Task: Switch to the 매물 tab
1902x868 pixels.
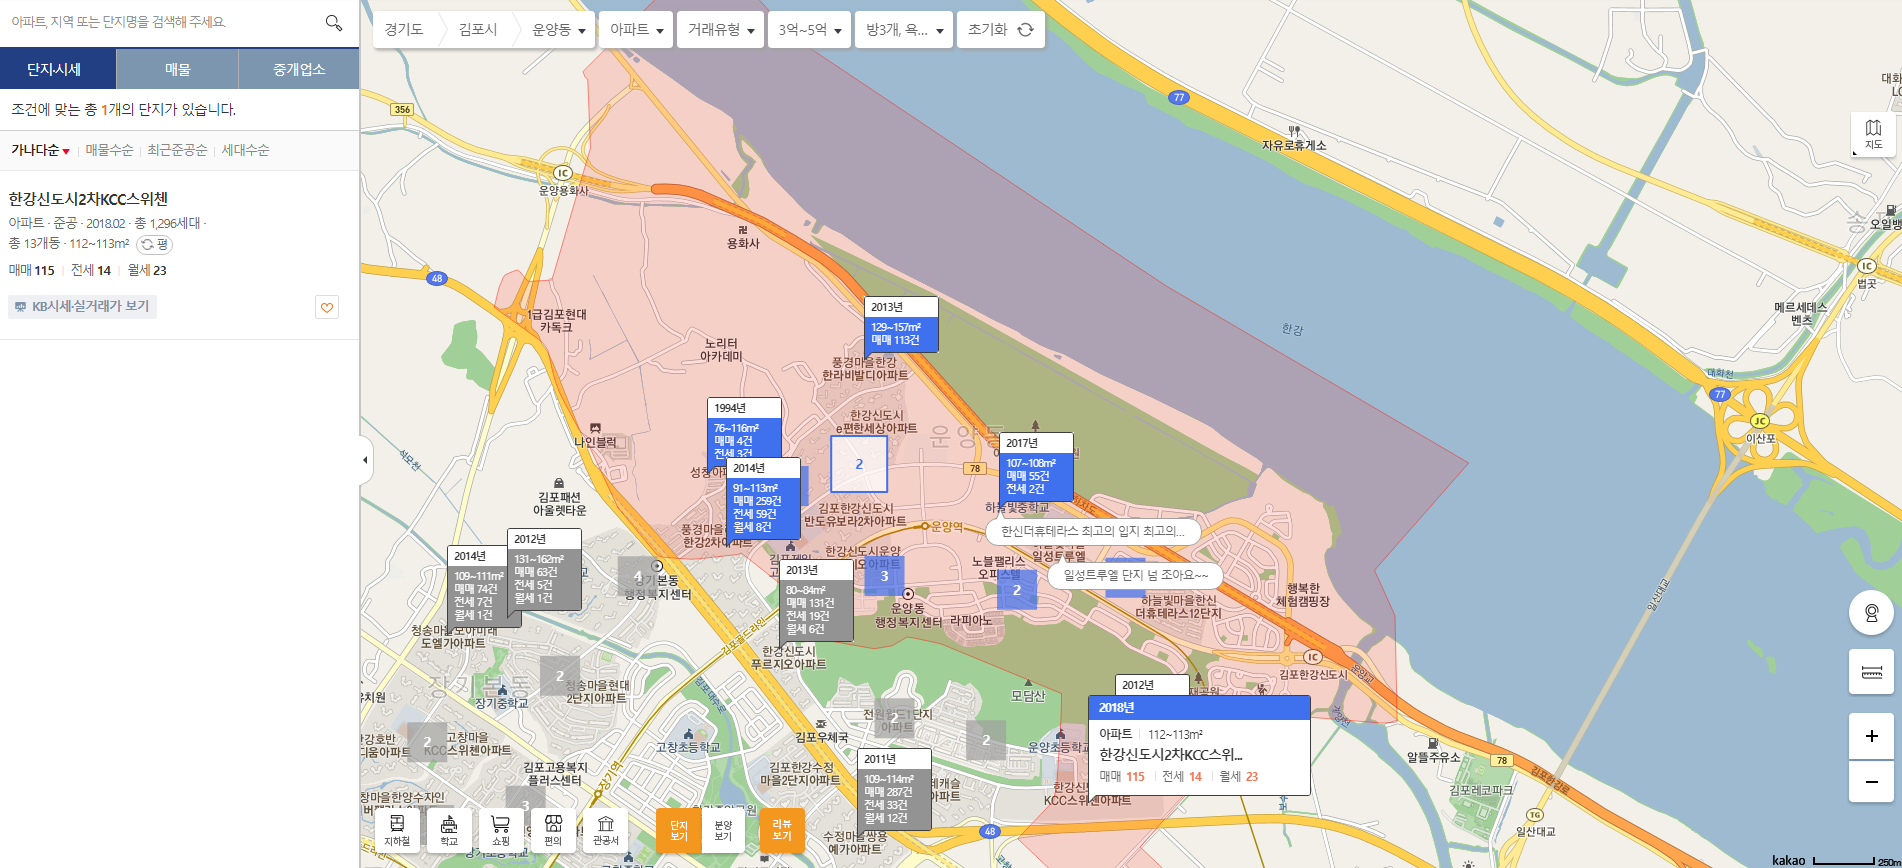Action: coord(178,69)
